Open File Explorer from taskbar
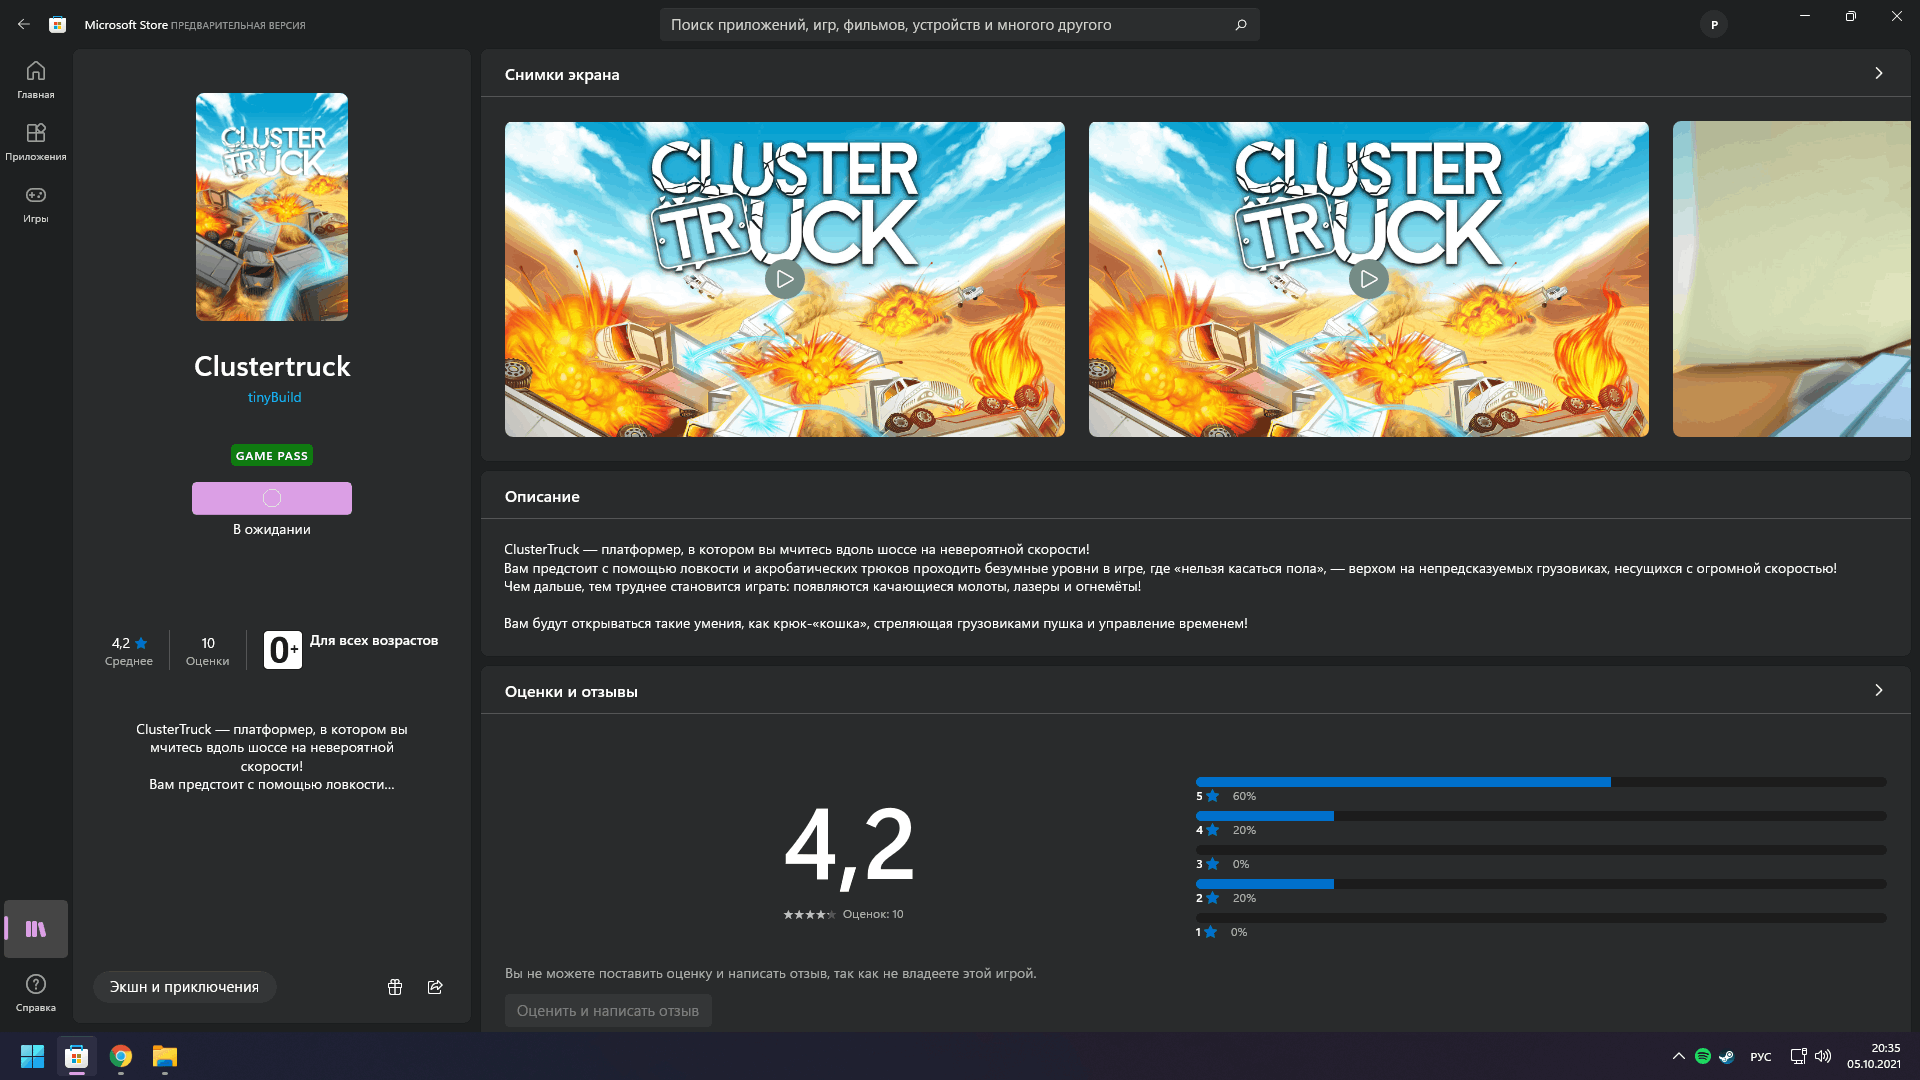 [165, 1056]
